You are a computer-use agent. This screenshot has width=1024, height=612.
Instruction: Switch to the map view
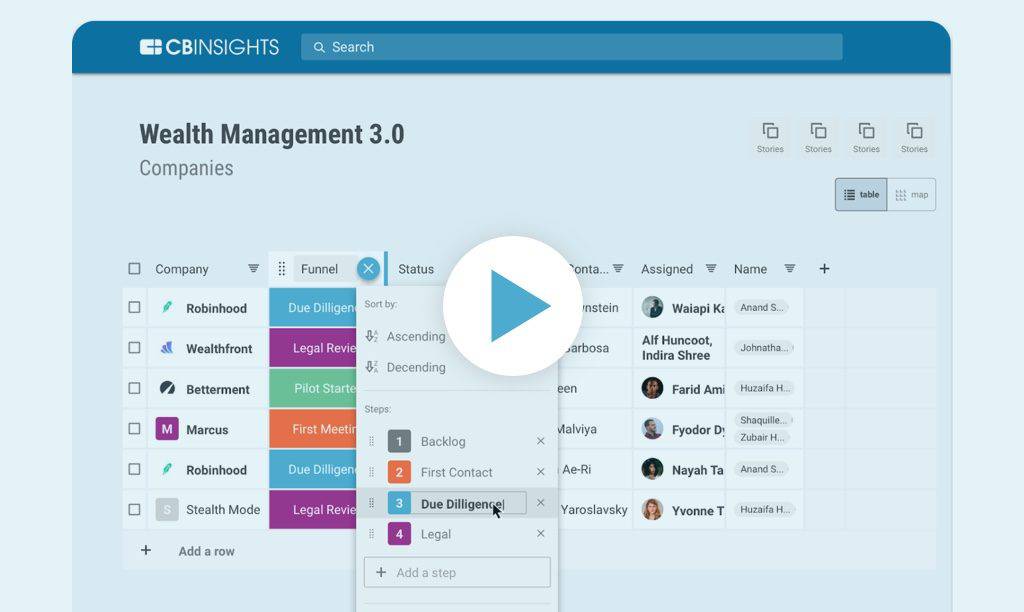911,195
